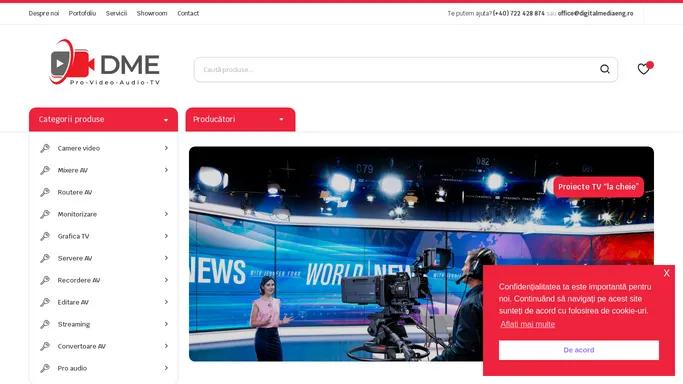Expand the Categorii produse dropdown
This screenshot has width=683, height=384.
pos(103,119)
